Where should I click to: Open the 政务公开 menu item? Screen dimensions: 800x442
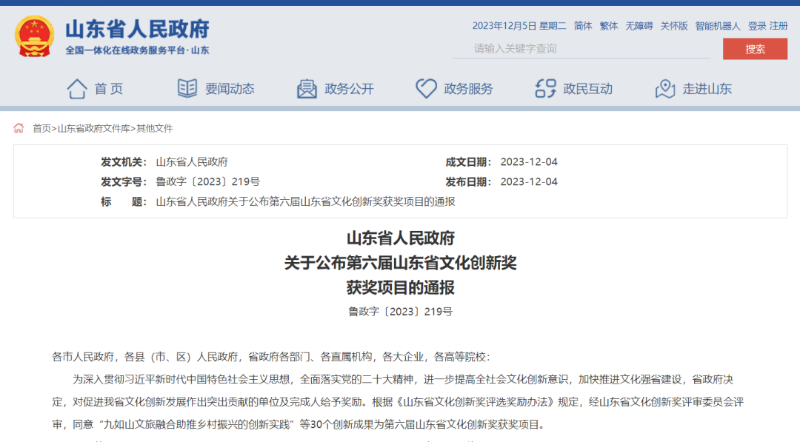(x=349, y=89)
